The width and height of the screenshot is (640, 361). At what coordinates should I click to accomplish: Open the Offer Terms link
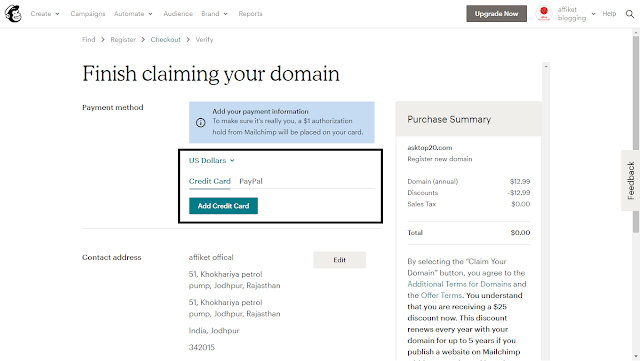(x=441, y=296)
